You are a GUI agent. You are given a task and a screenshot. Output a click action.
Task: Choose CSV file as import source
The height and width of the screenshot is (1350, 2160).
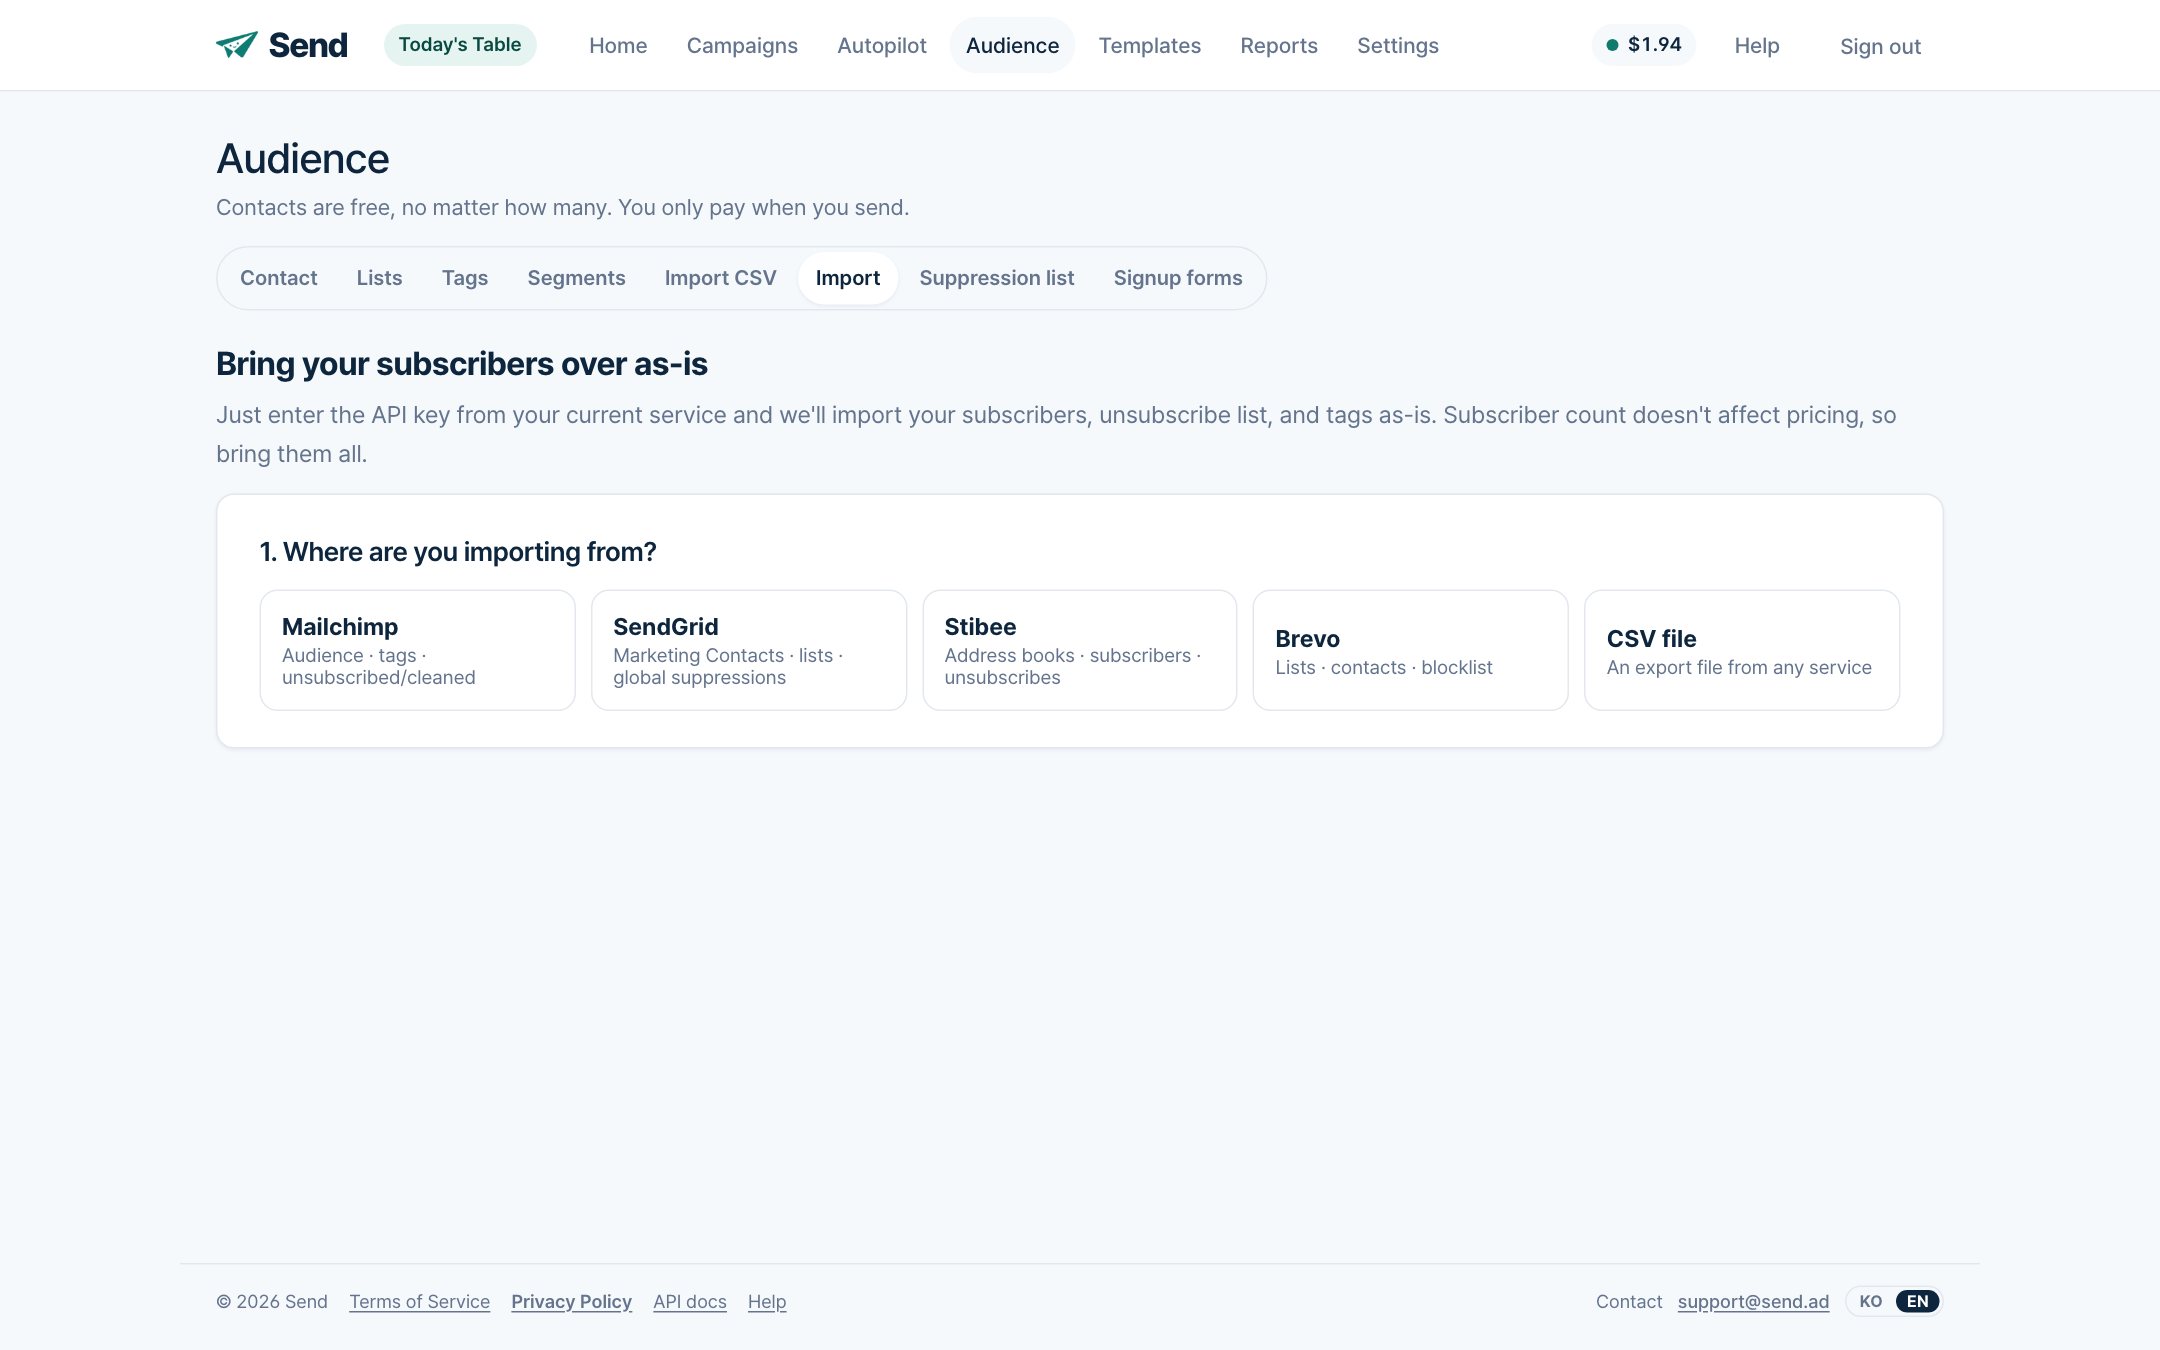pyautogui.click(x=1742, y=650)
